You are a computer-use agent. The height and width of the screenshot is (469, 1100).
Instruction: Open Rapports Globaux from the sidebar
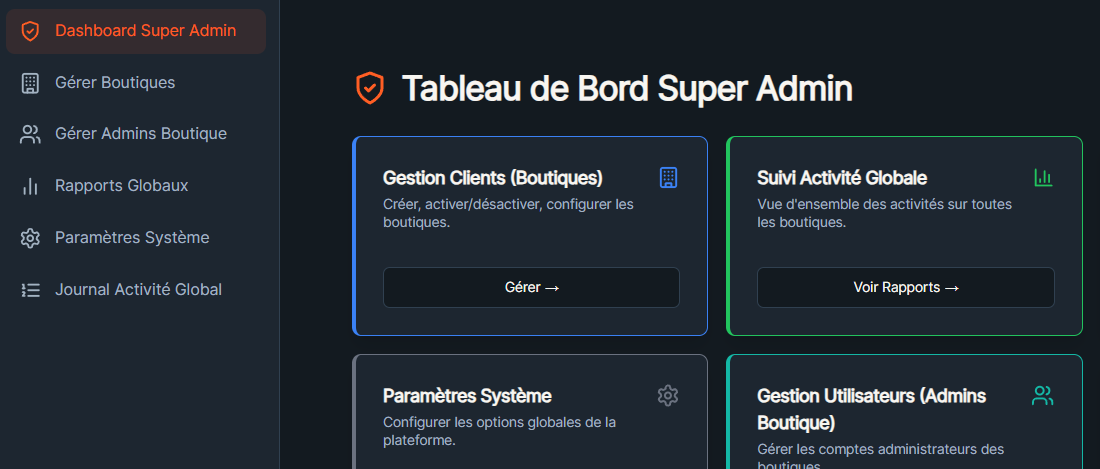pos(136,186)
